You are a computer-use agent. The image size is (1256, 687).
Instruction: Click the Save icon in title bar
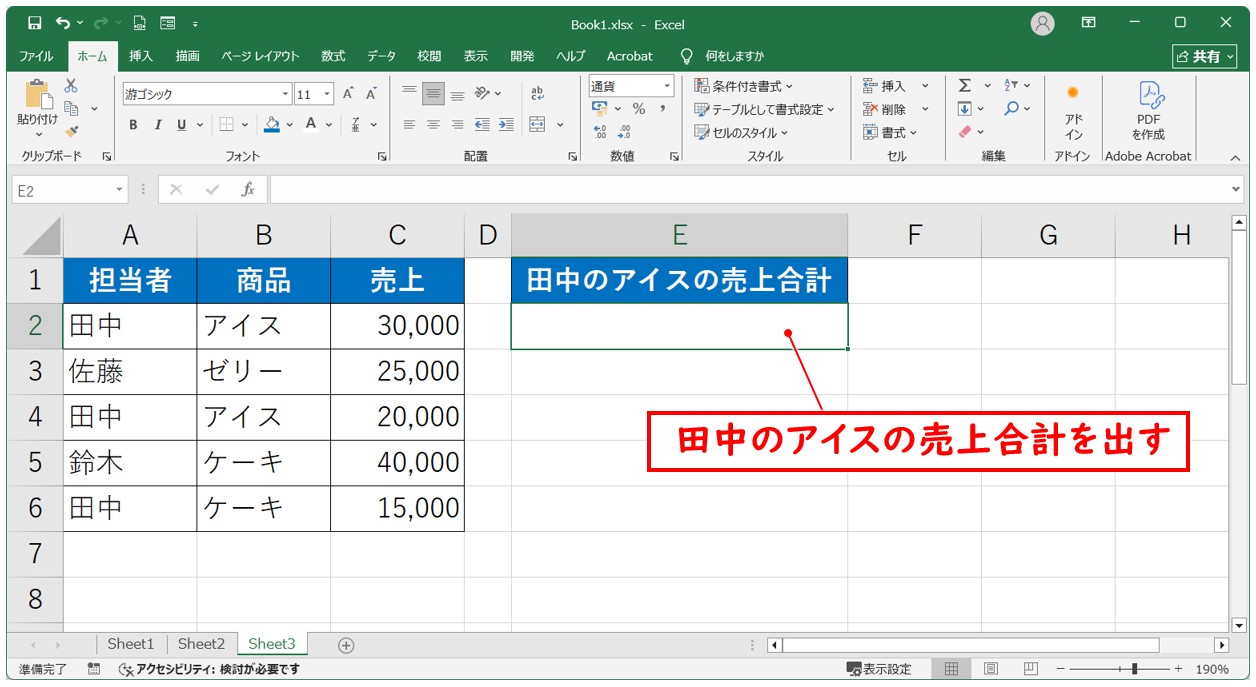[35, 23]
